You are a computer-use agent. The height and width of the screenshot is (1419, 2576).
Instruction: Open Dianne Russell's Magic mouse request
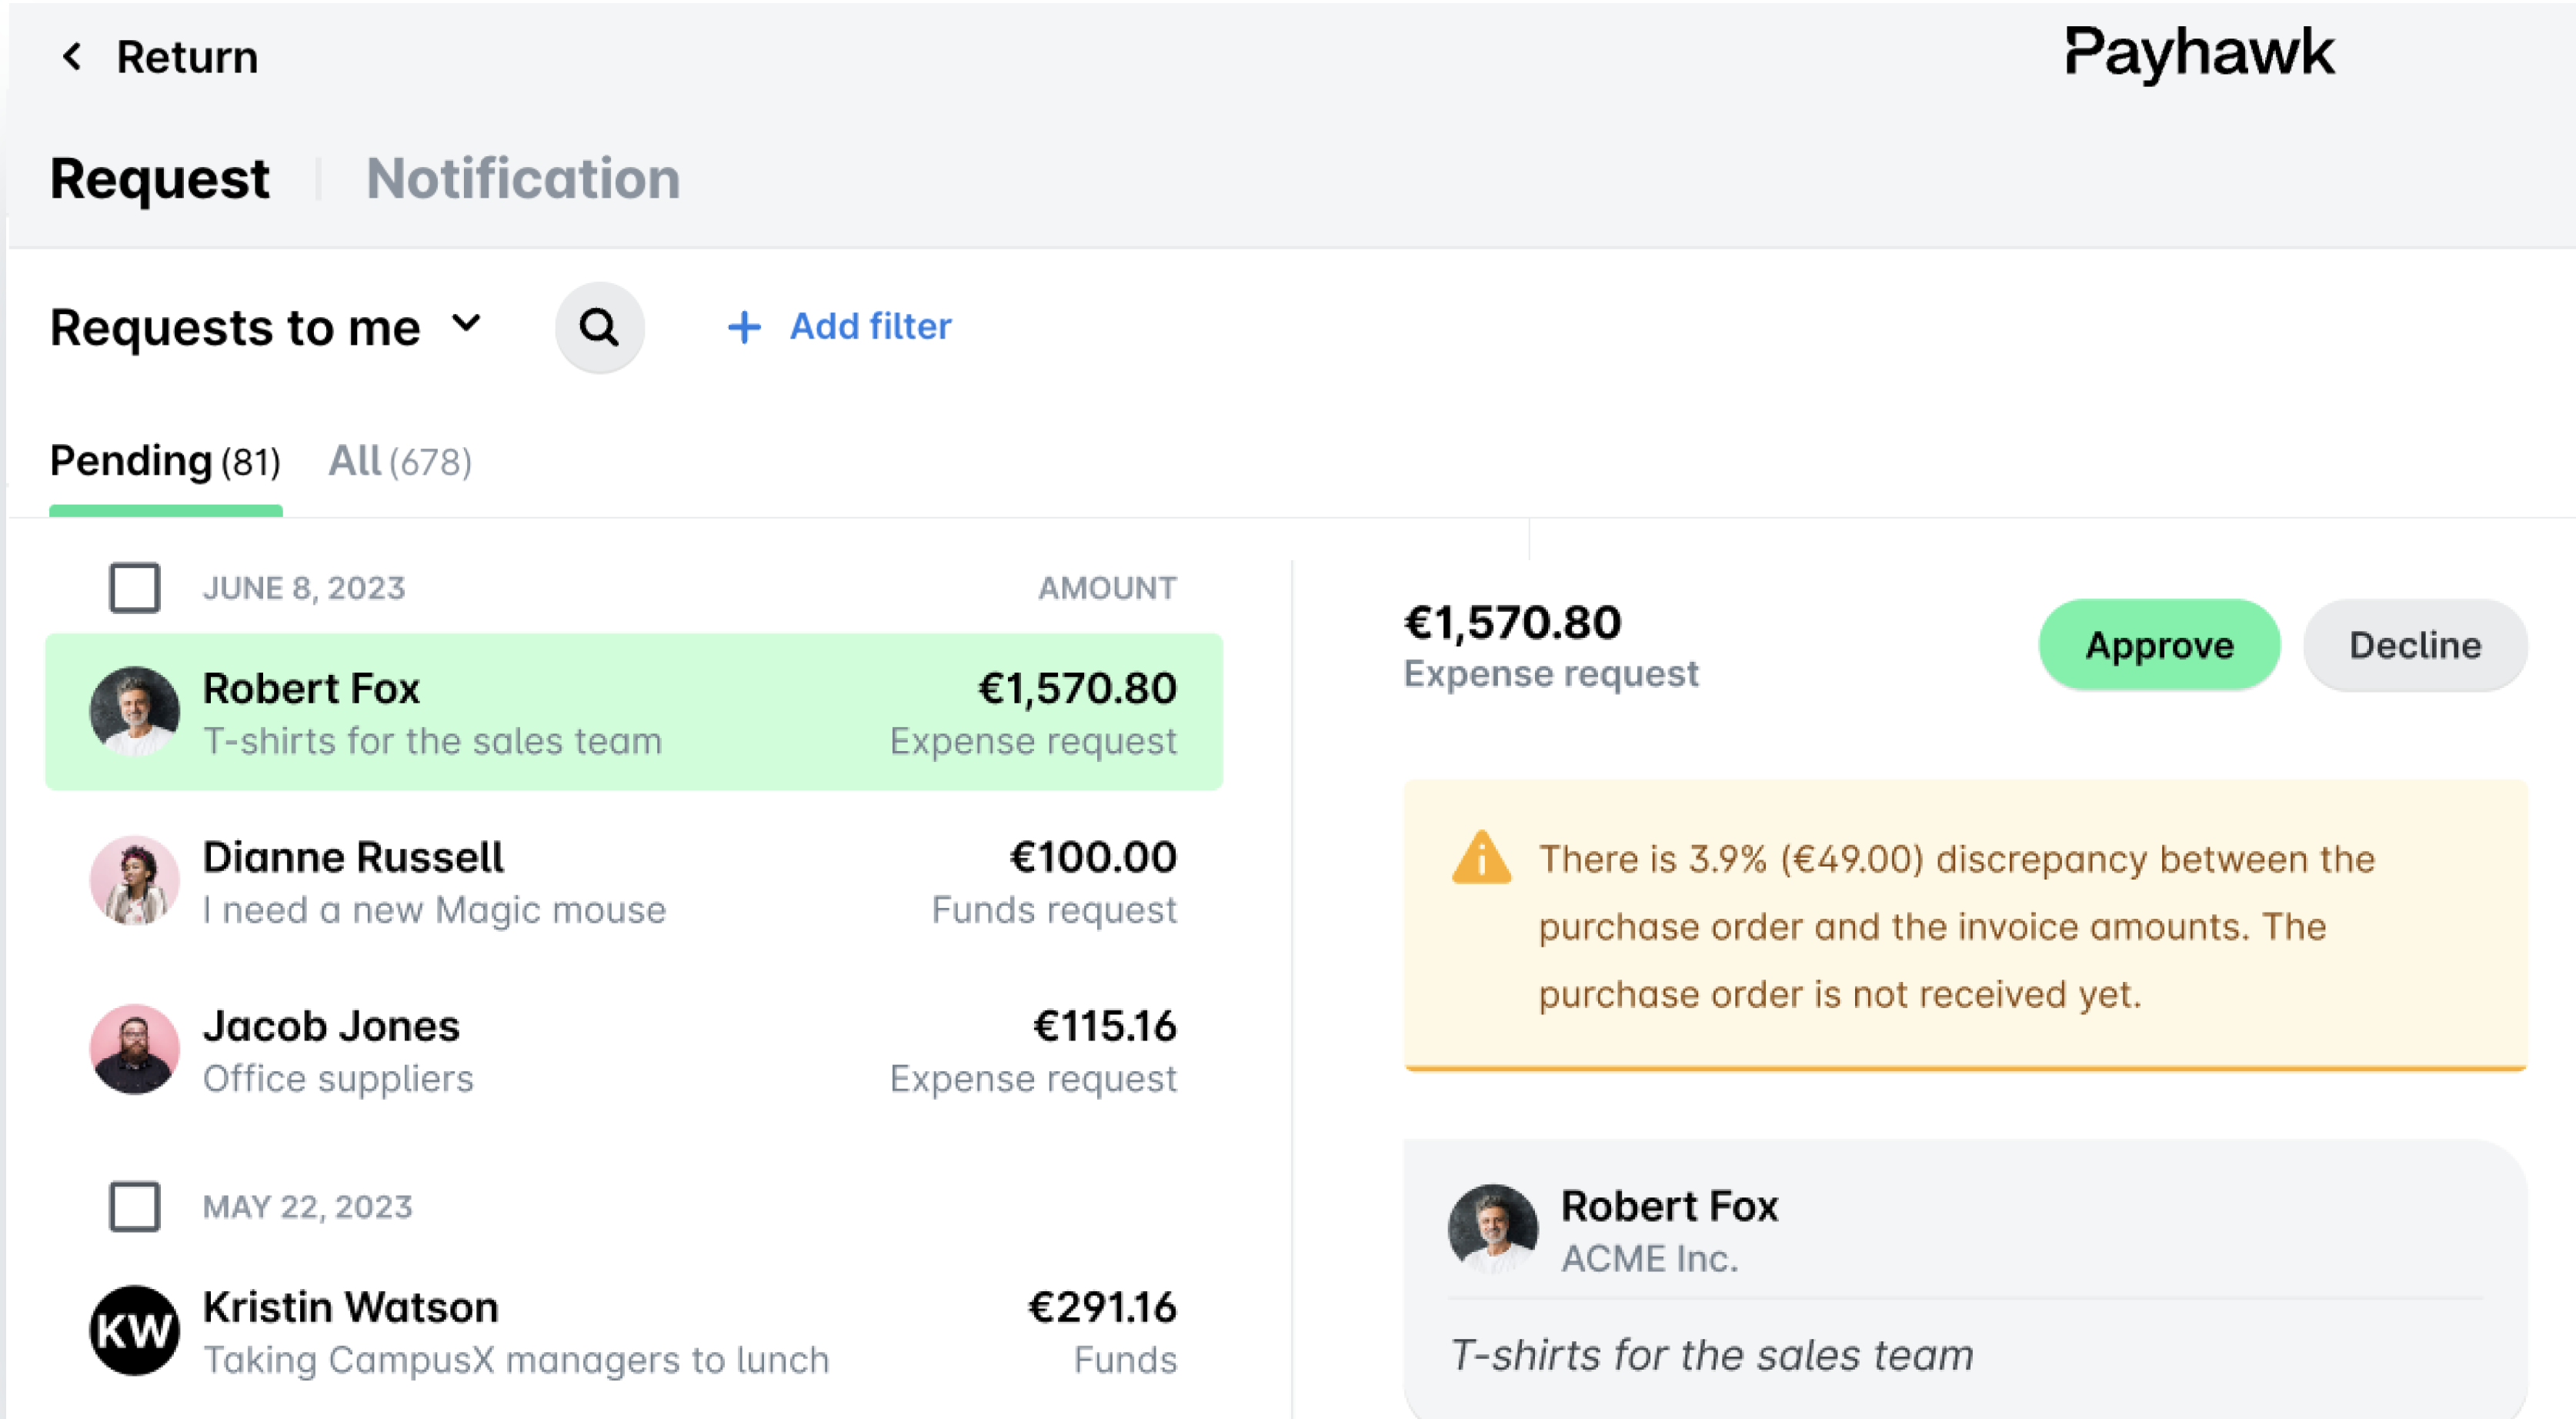point(634,881)
